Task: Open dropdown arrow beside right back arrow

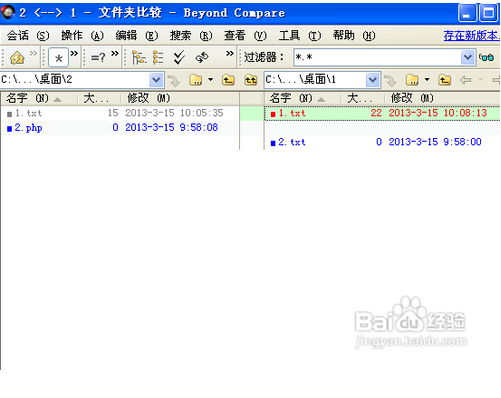Action: coord(480,80)
